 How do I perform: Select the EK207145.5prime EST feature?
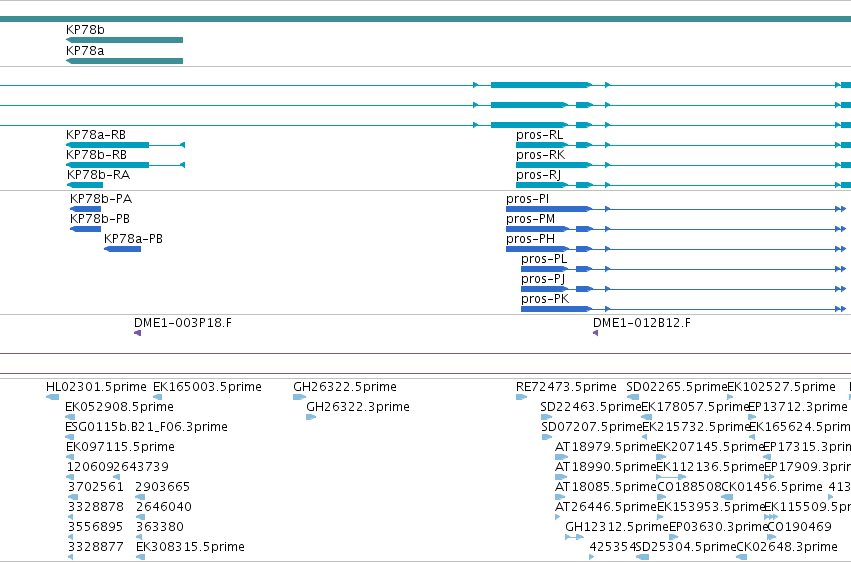tap(661, 457)
